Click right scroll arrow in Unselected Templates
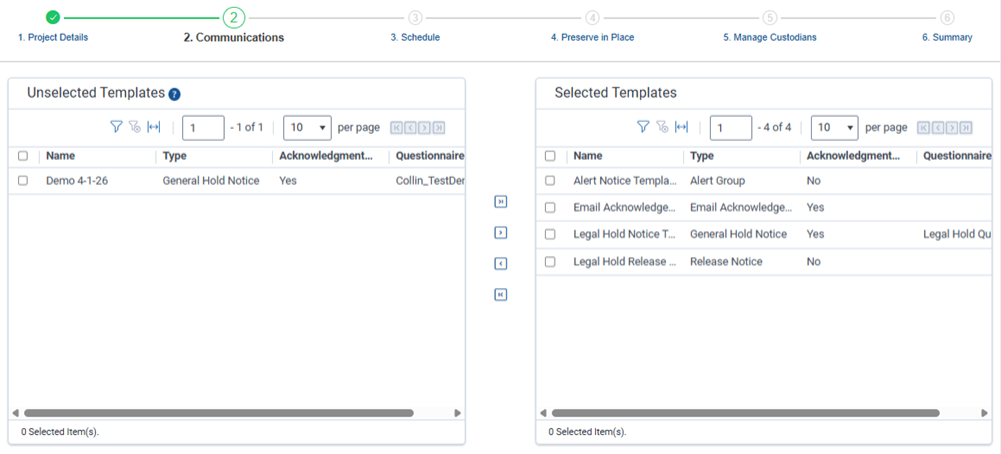Viewport: 1001px width, 454px height. point(457,413)
